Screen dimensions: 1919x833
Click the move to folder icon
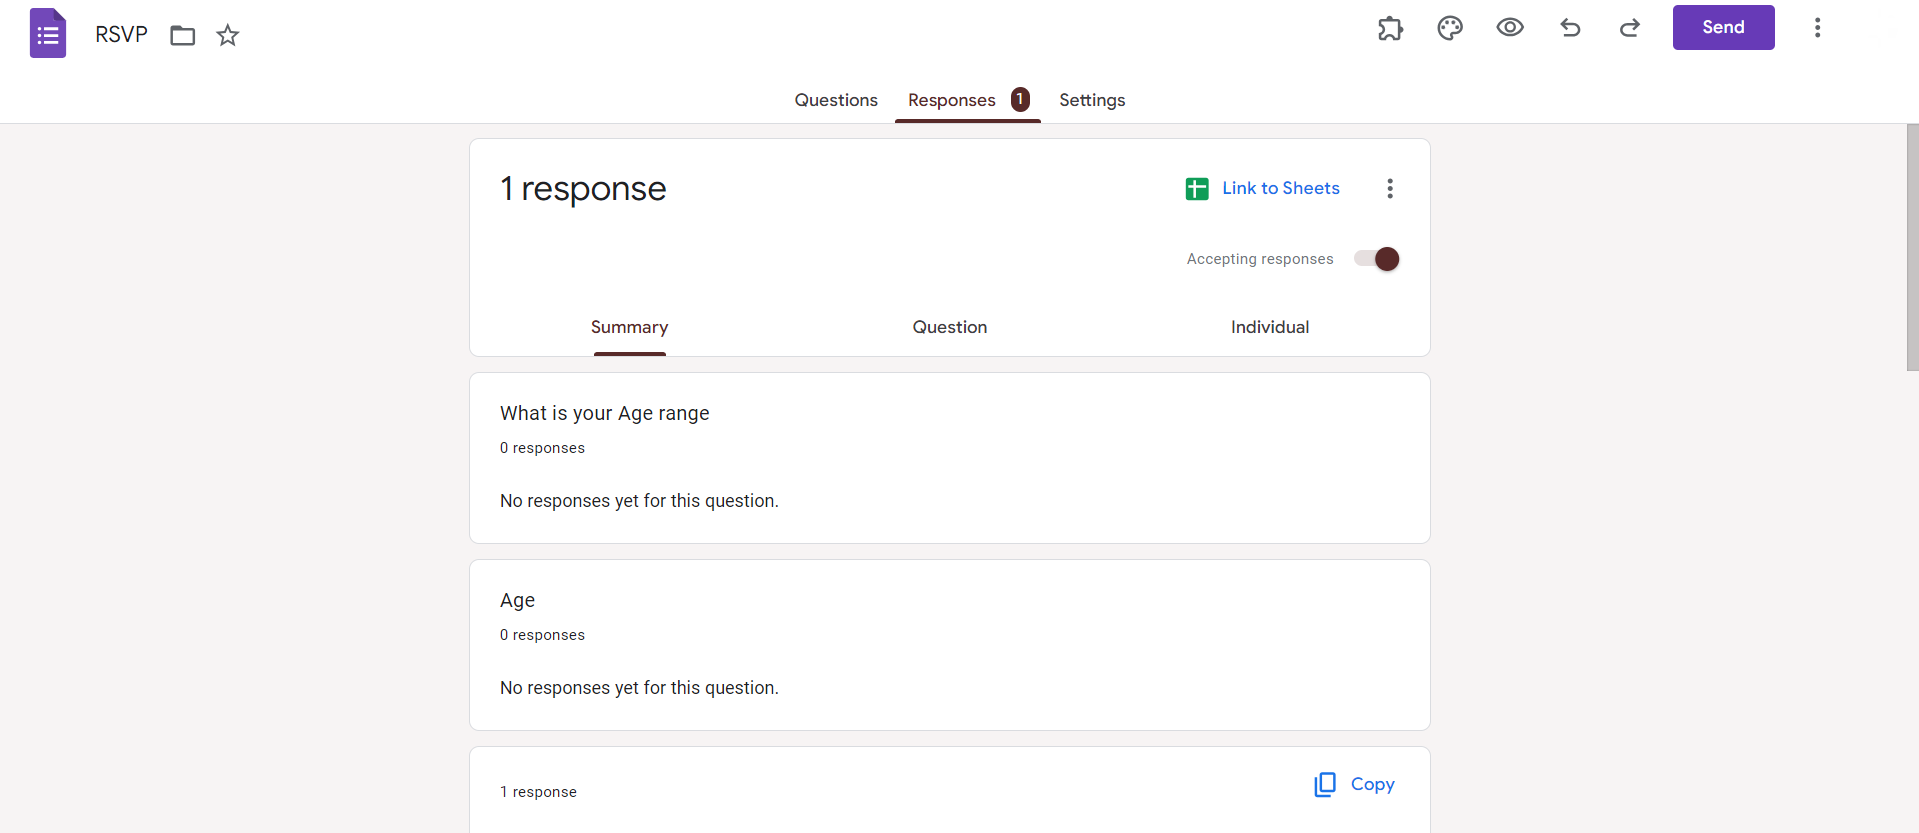[182, 36]
